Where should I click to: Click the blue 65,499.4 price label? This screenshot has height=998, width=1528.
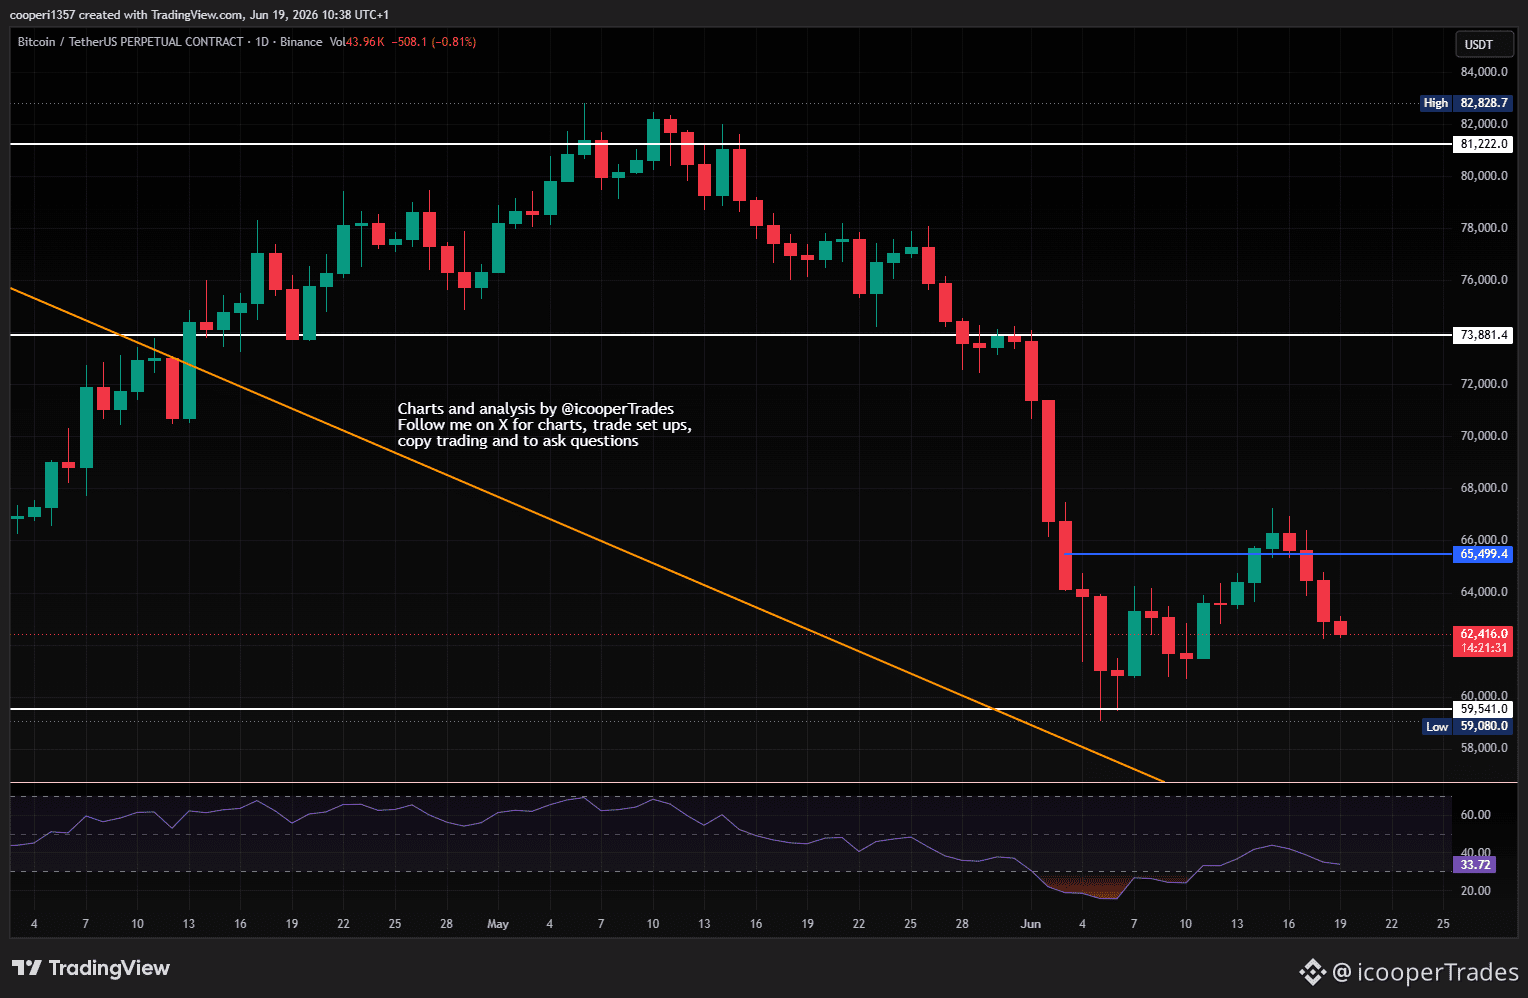[1484, 554]
